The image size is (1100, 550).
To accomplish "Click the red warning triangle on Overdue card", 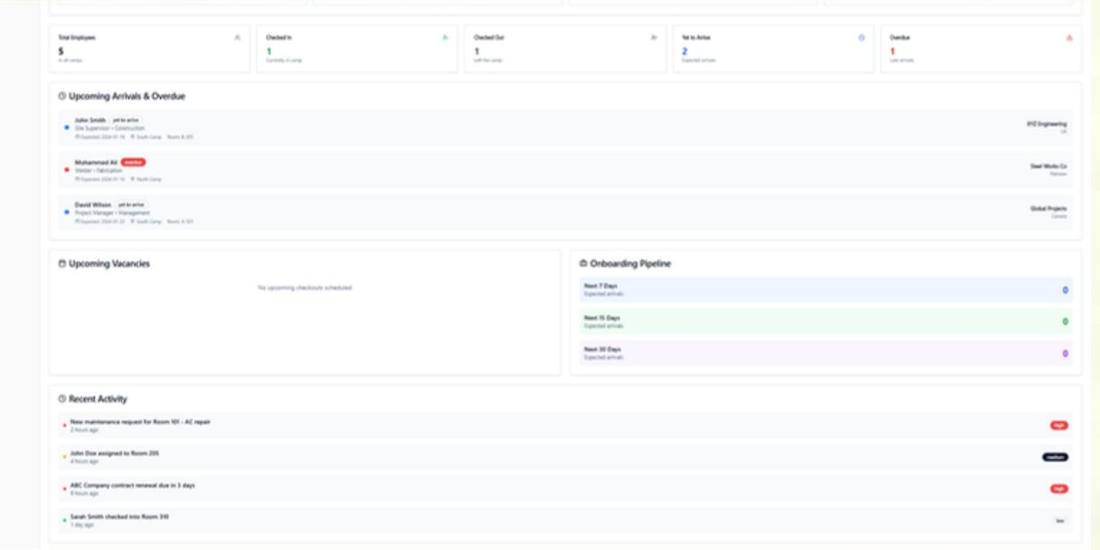I will tap(1069, 38).
